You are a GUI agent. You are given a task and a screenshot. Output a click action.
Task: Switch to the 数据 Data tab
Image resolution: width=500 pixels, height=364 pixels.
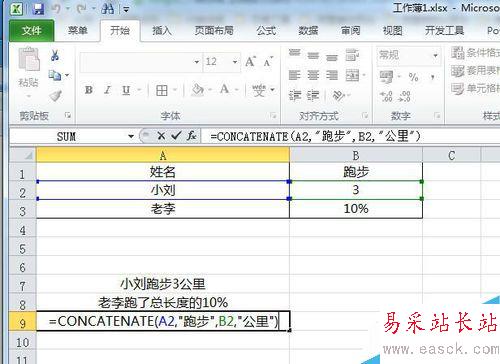(x=308, y=31)
